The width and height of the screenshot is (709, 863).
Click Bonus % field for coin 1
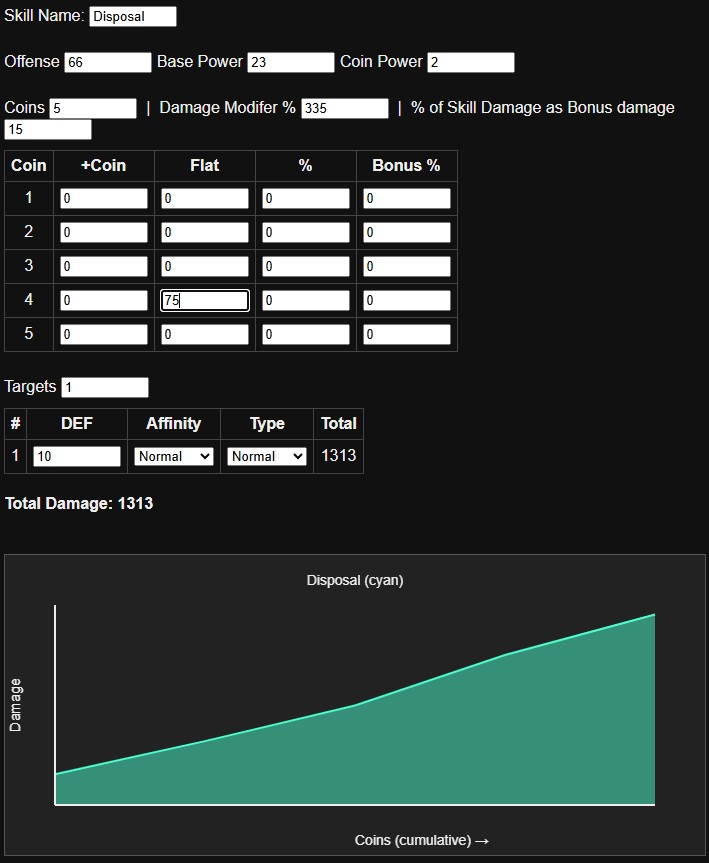pyautogui.click(x=407, y=199)
